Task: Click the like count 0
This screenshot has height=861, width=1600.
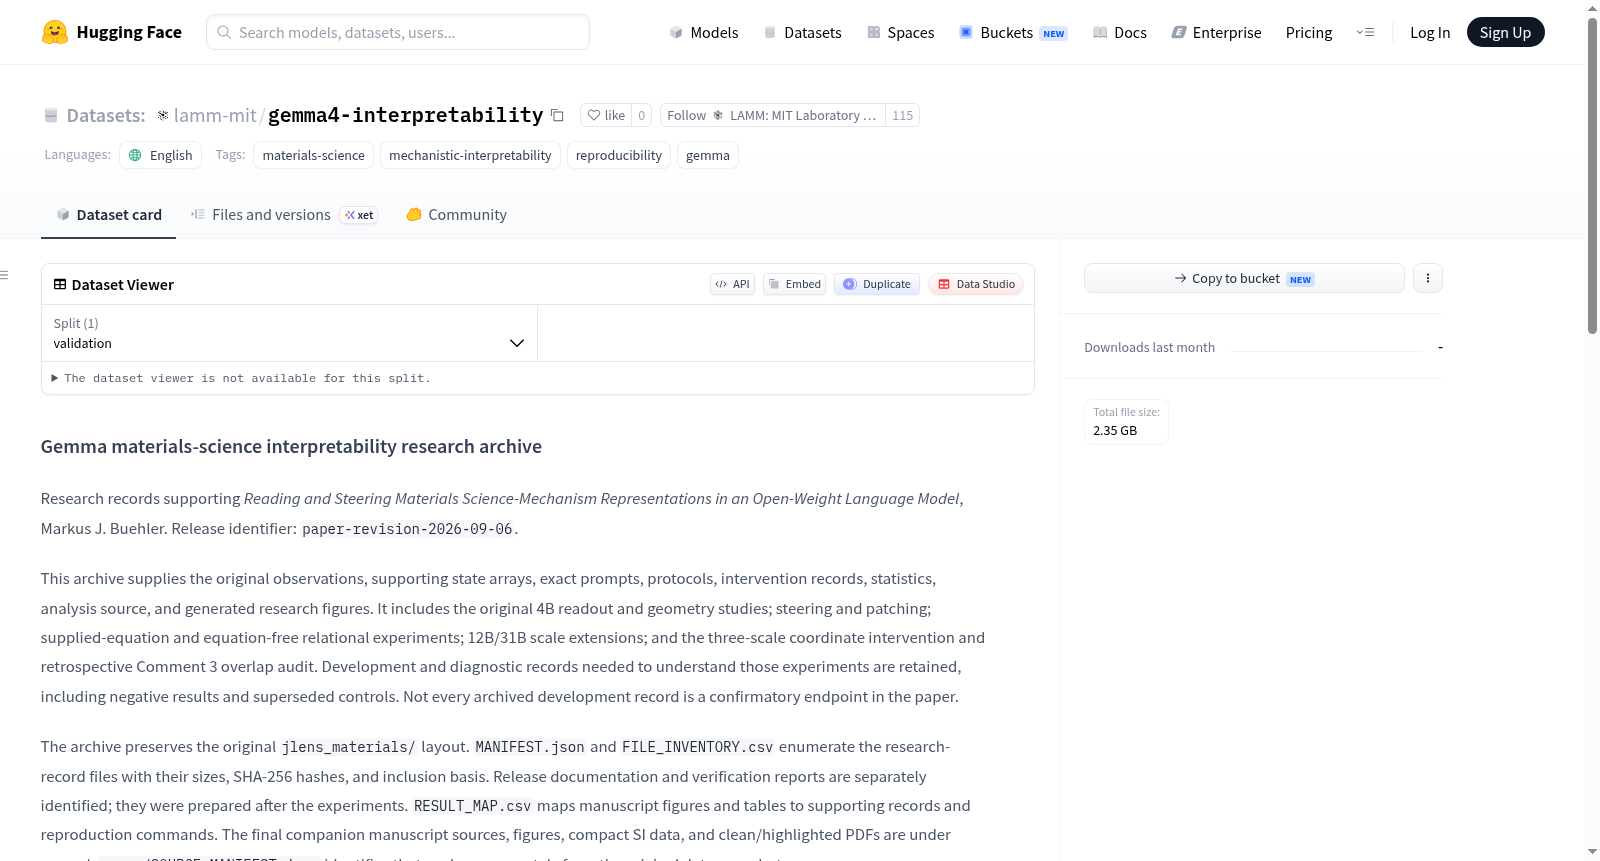Action: (x=642, y=115)
